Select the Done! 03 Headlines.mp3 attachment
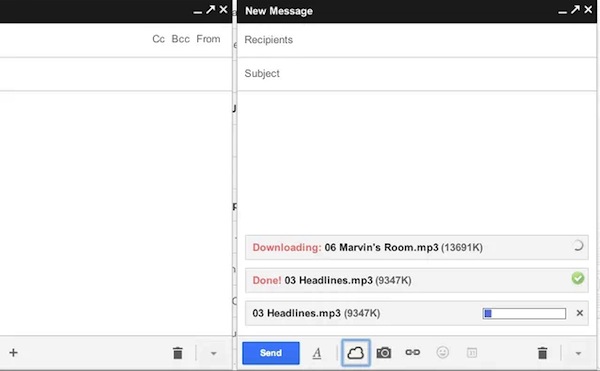The width and height of the screenshot is (600, 371). [417, 280]
